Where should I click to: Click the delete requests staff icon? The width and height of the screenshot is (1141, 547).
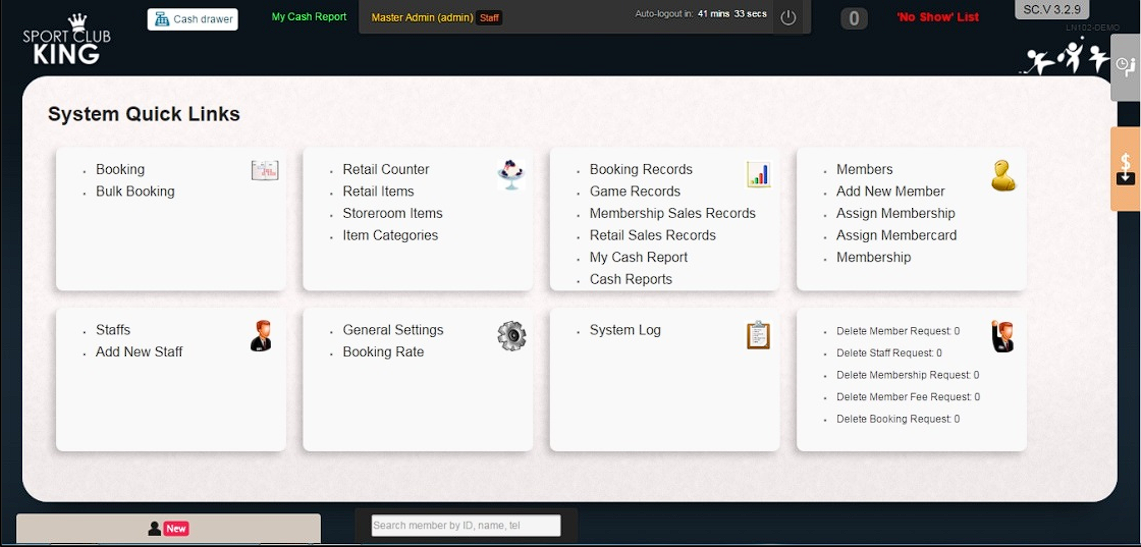pyautogui.click(x=1002, y=336)
